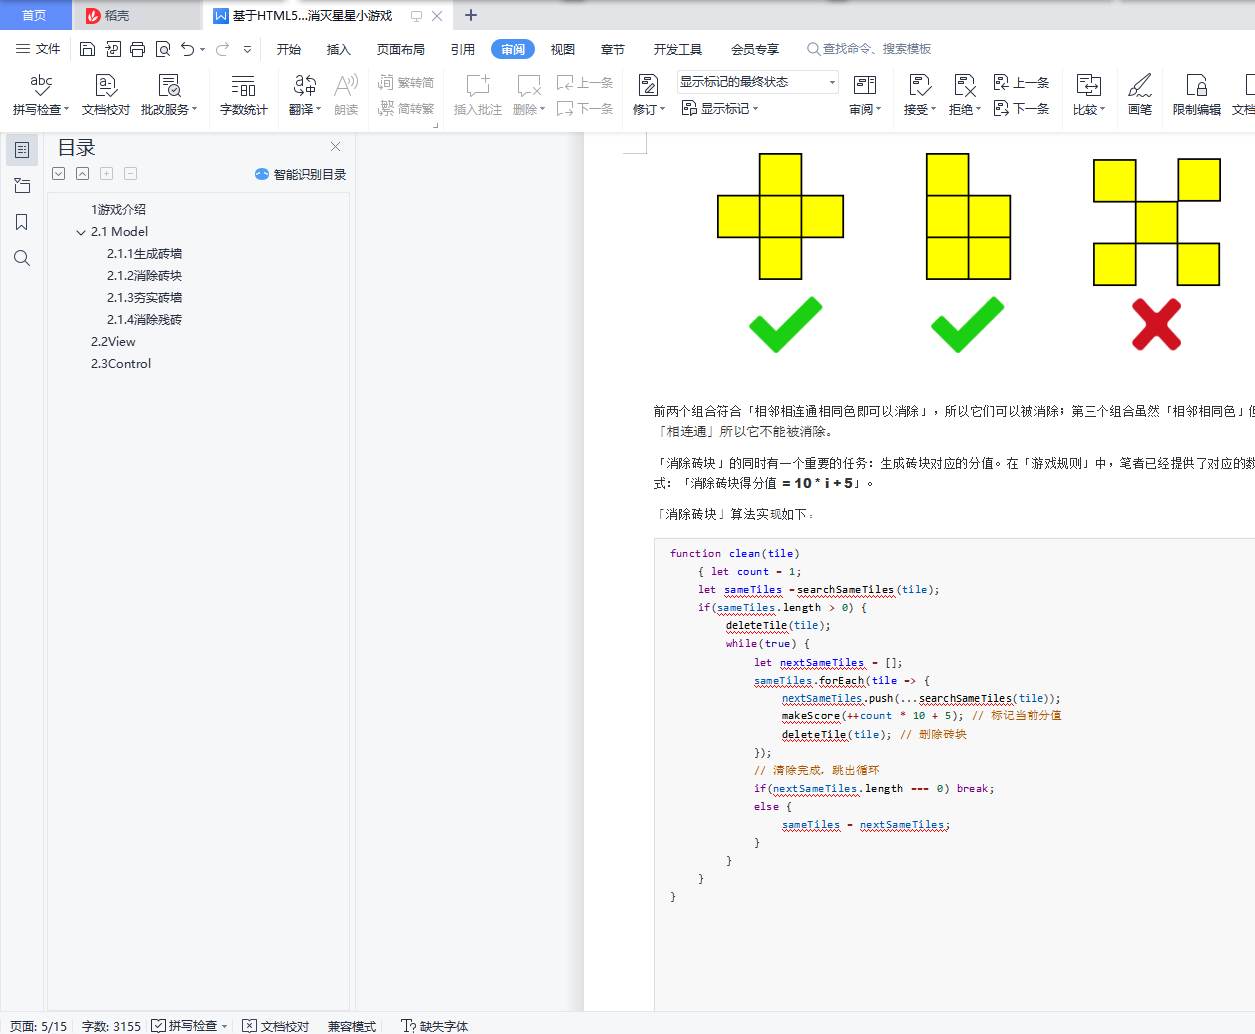
Task: Open the 文件 (File) menu
Action: pyautogui.click(x=38, y=49)
